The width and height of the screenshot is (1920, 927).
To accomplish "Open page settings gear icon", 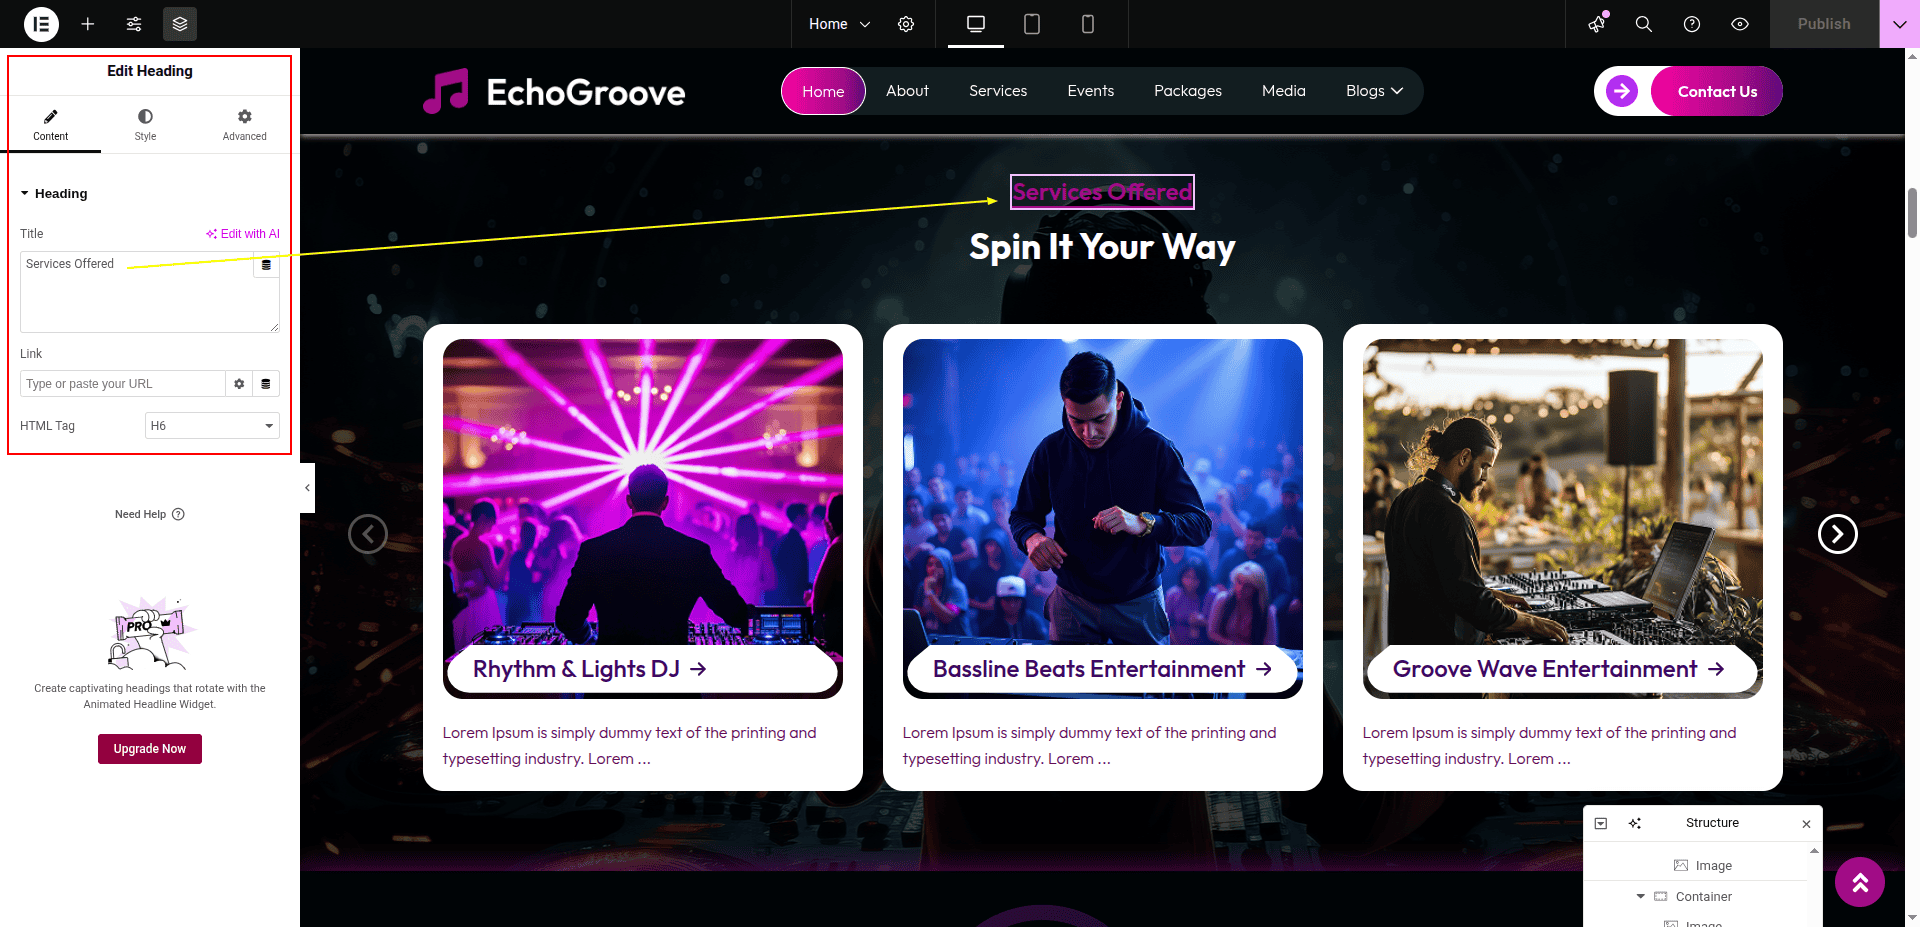I will coord(906,24).
